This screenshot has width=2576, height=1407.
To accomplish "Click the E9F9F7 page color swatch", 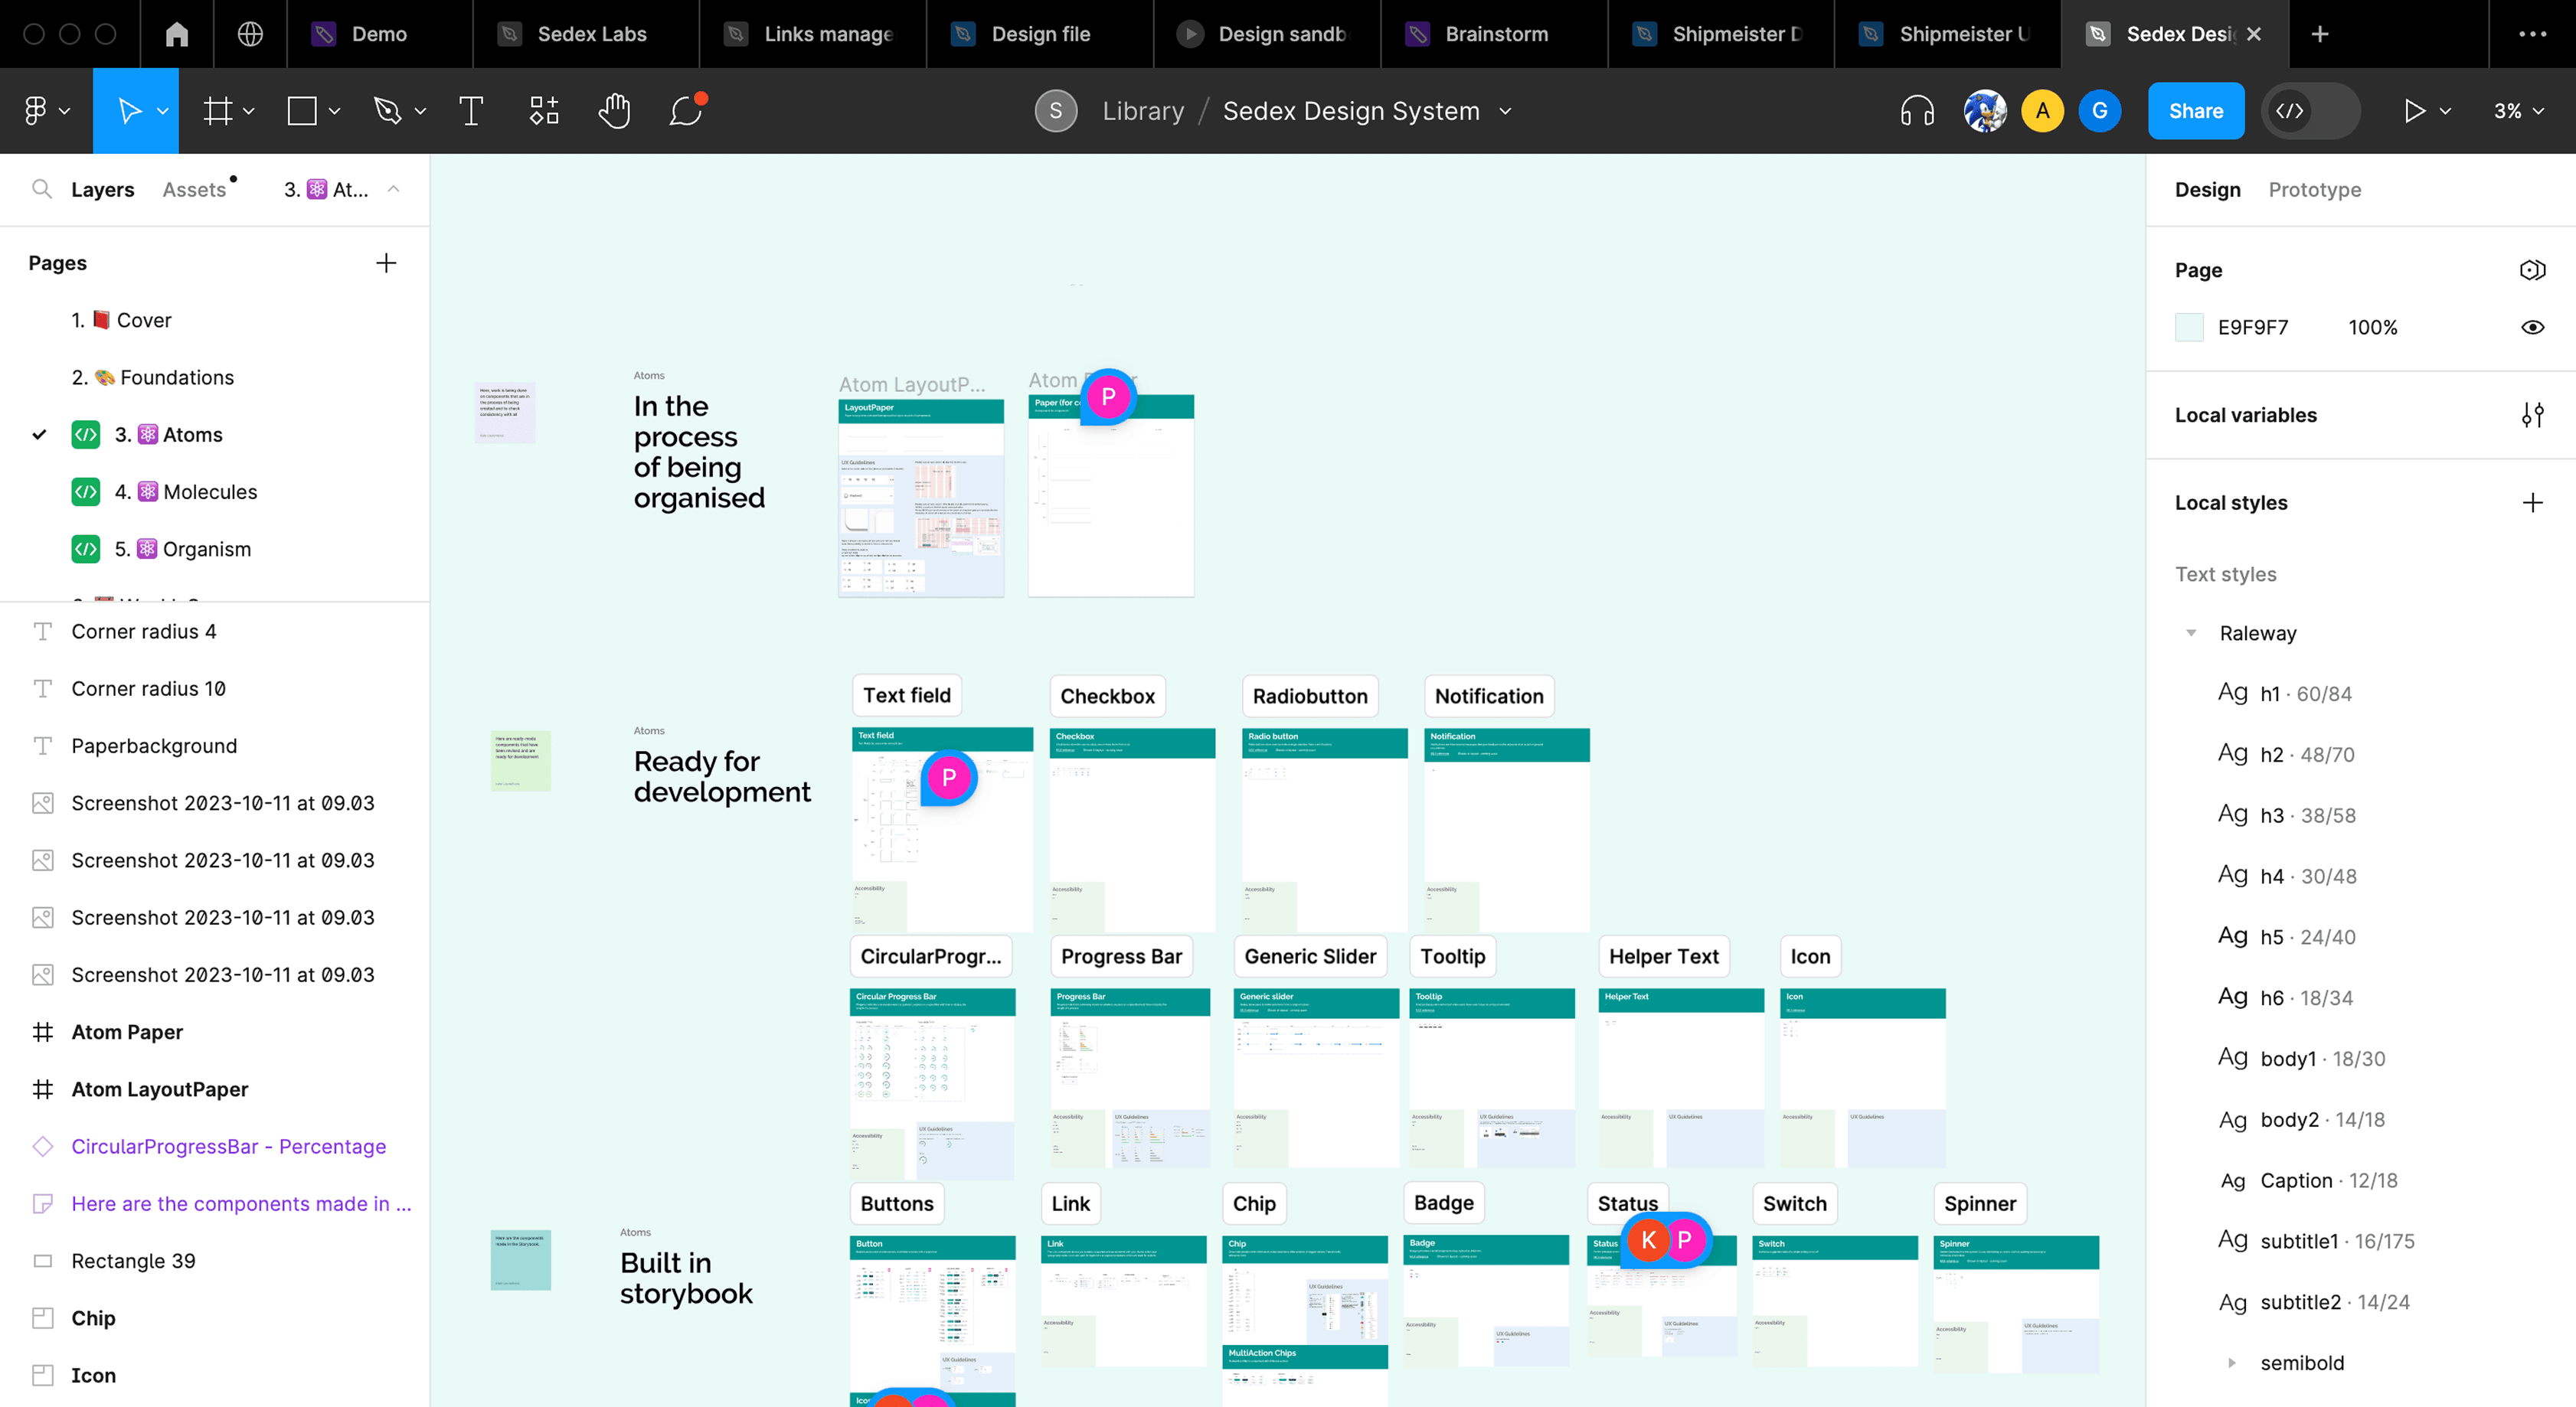I will point(2189,328).
